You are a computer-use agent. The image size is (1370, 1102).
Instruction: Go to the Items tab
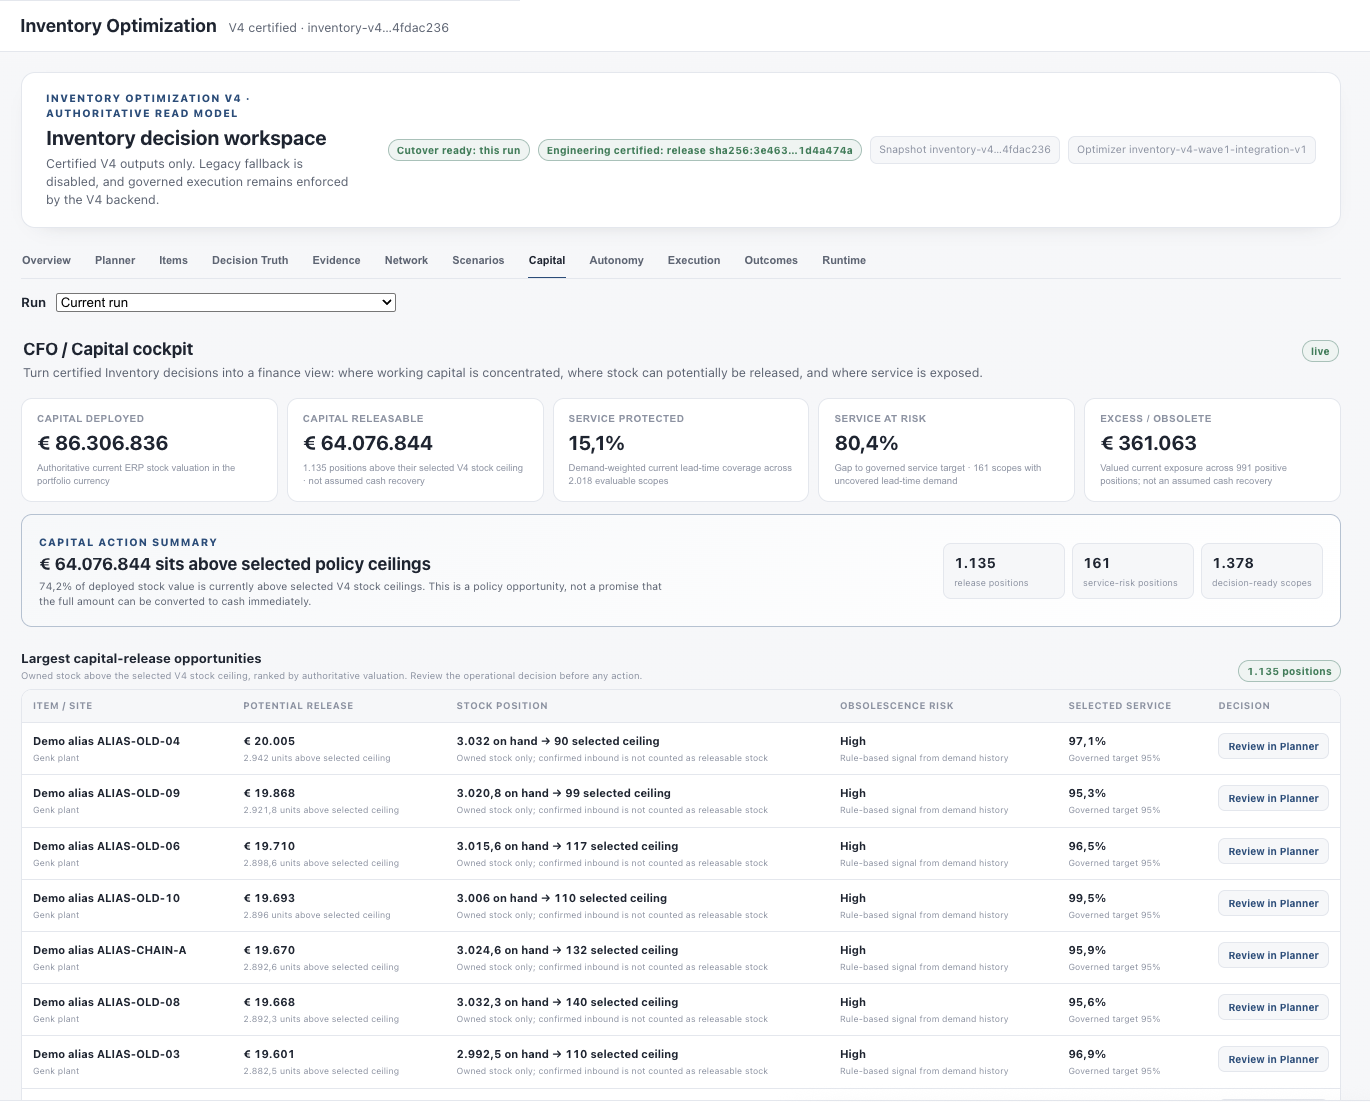173,260
